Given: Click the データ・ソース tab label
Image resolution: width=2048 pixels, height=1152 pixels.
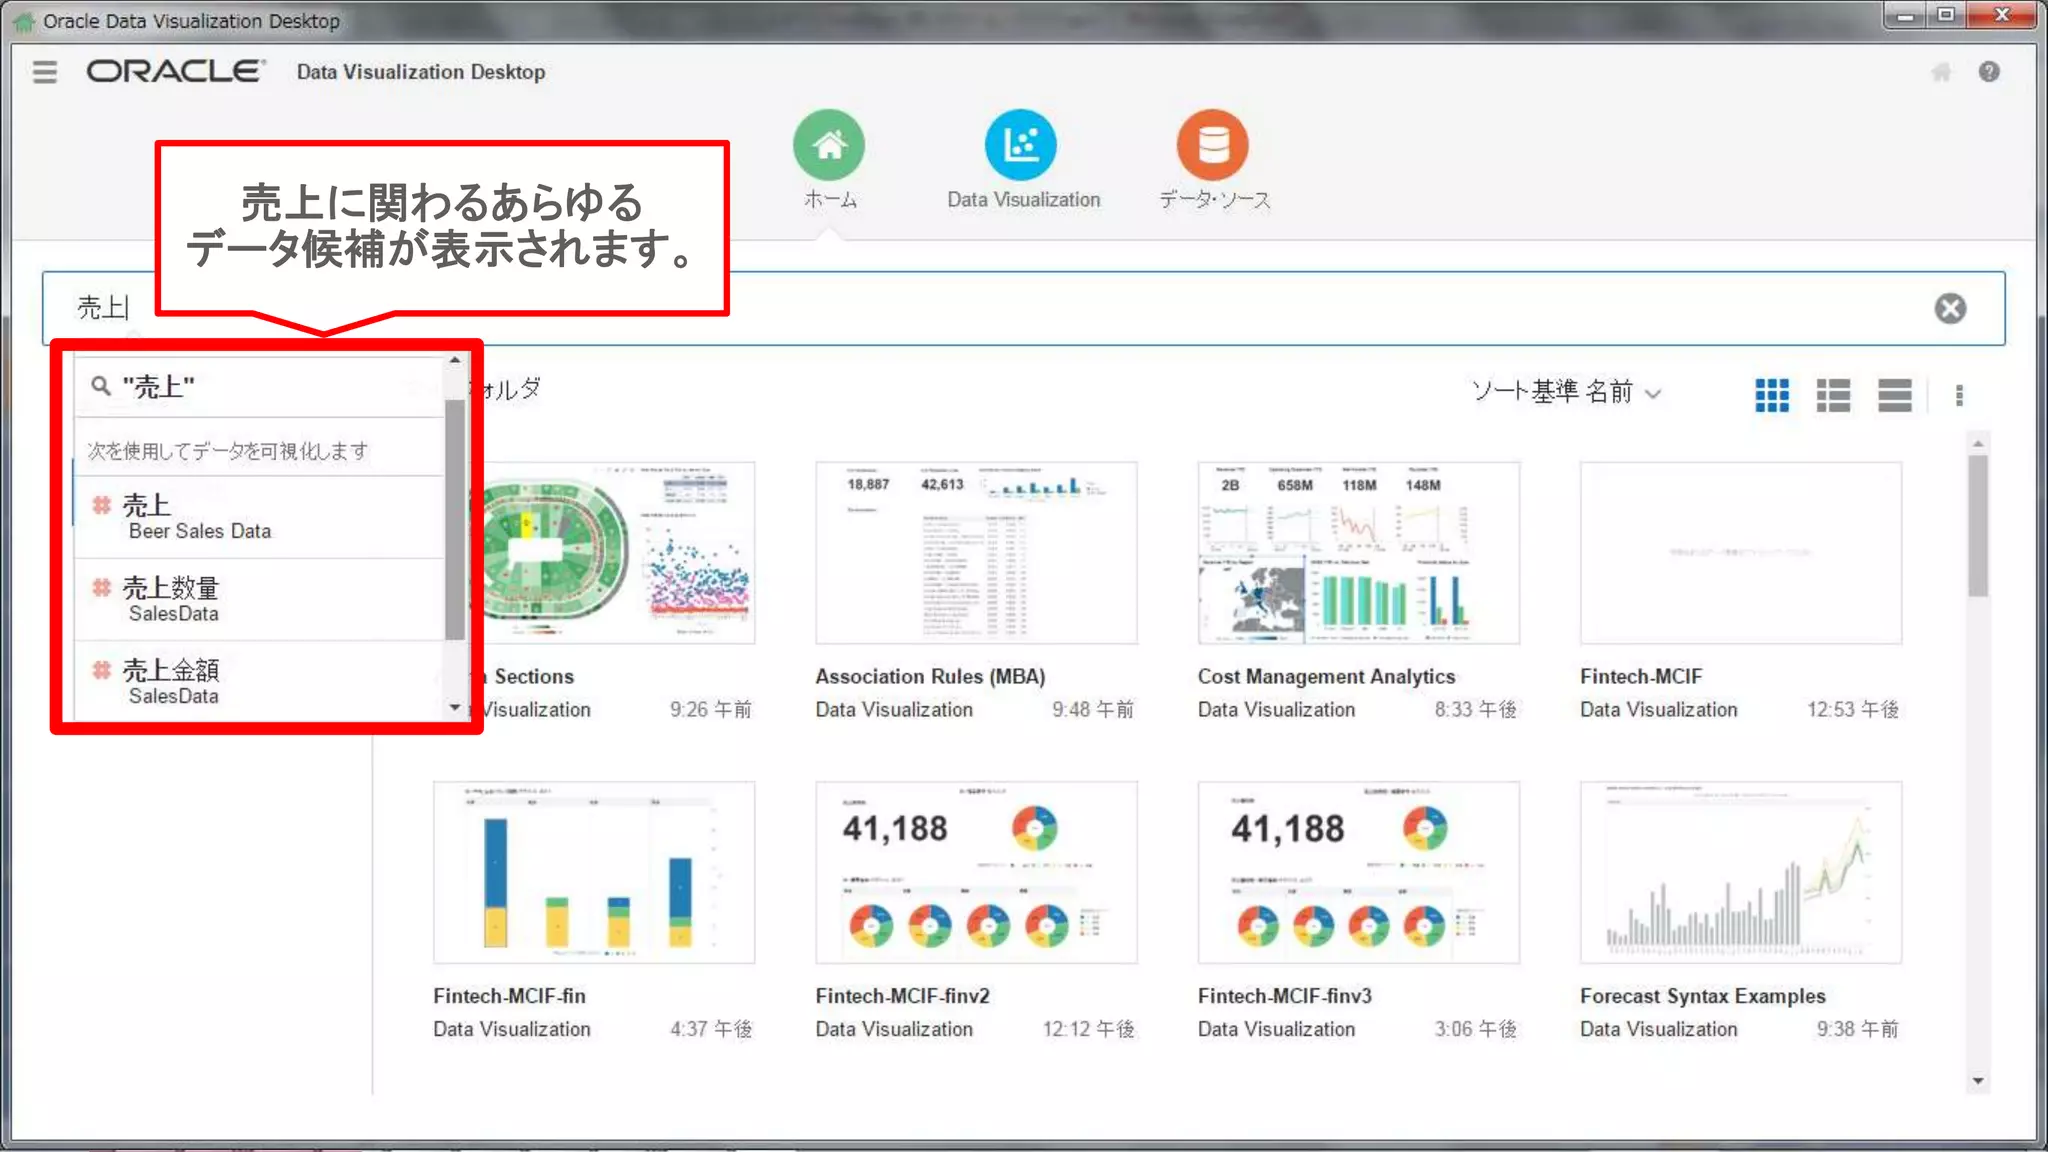Looking at the screenshot, I should point(1214,200).
